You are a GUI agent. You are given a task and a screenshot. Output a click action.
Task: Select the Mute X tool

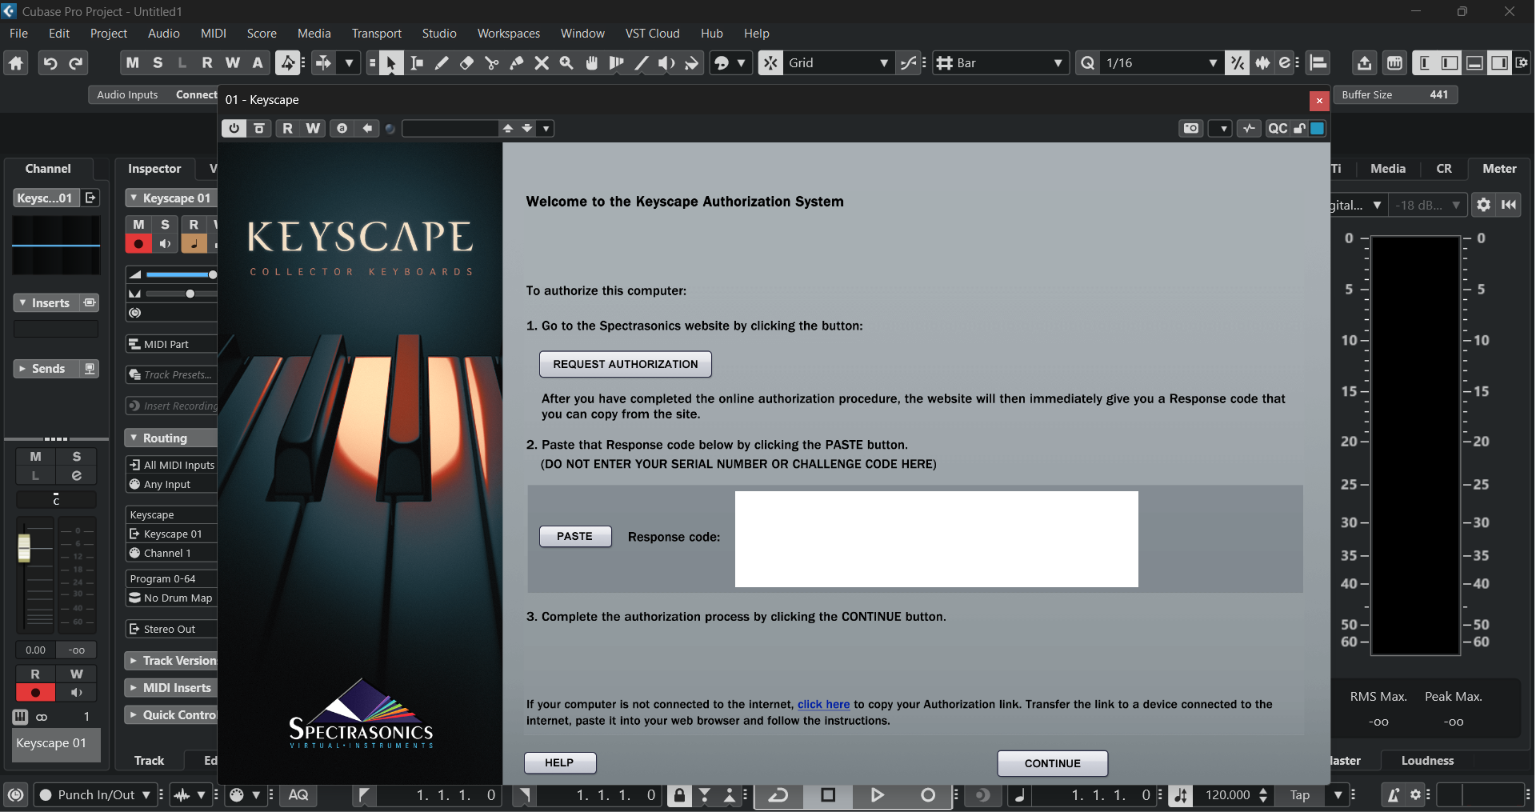pyautogui.click(x=541, y=63)
